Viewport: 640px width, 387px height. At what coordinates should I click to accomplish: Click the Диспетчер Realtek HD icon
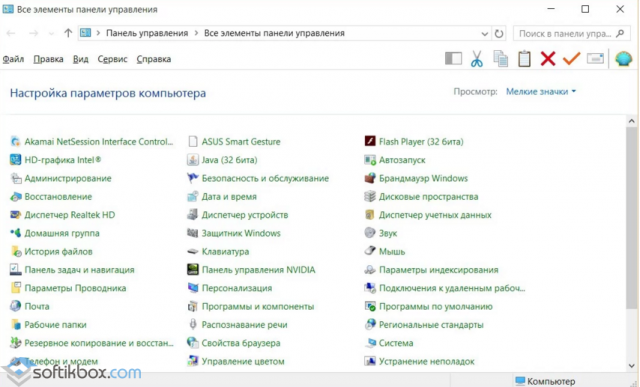coord(15,214)
